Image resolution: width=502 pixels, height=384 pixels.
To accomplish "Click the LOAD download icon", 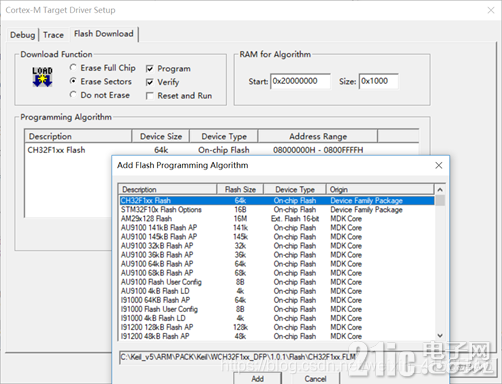I will pyautogui.click(x=42, y=77).
